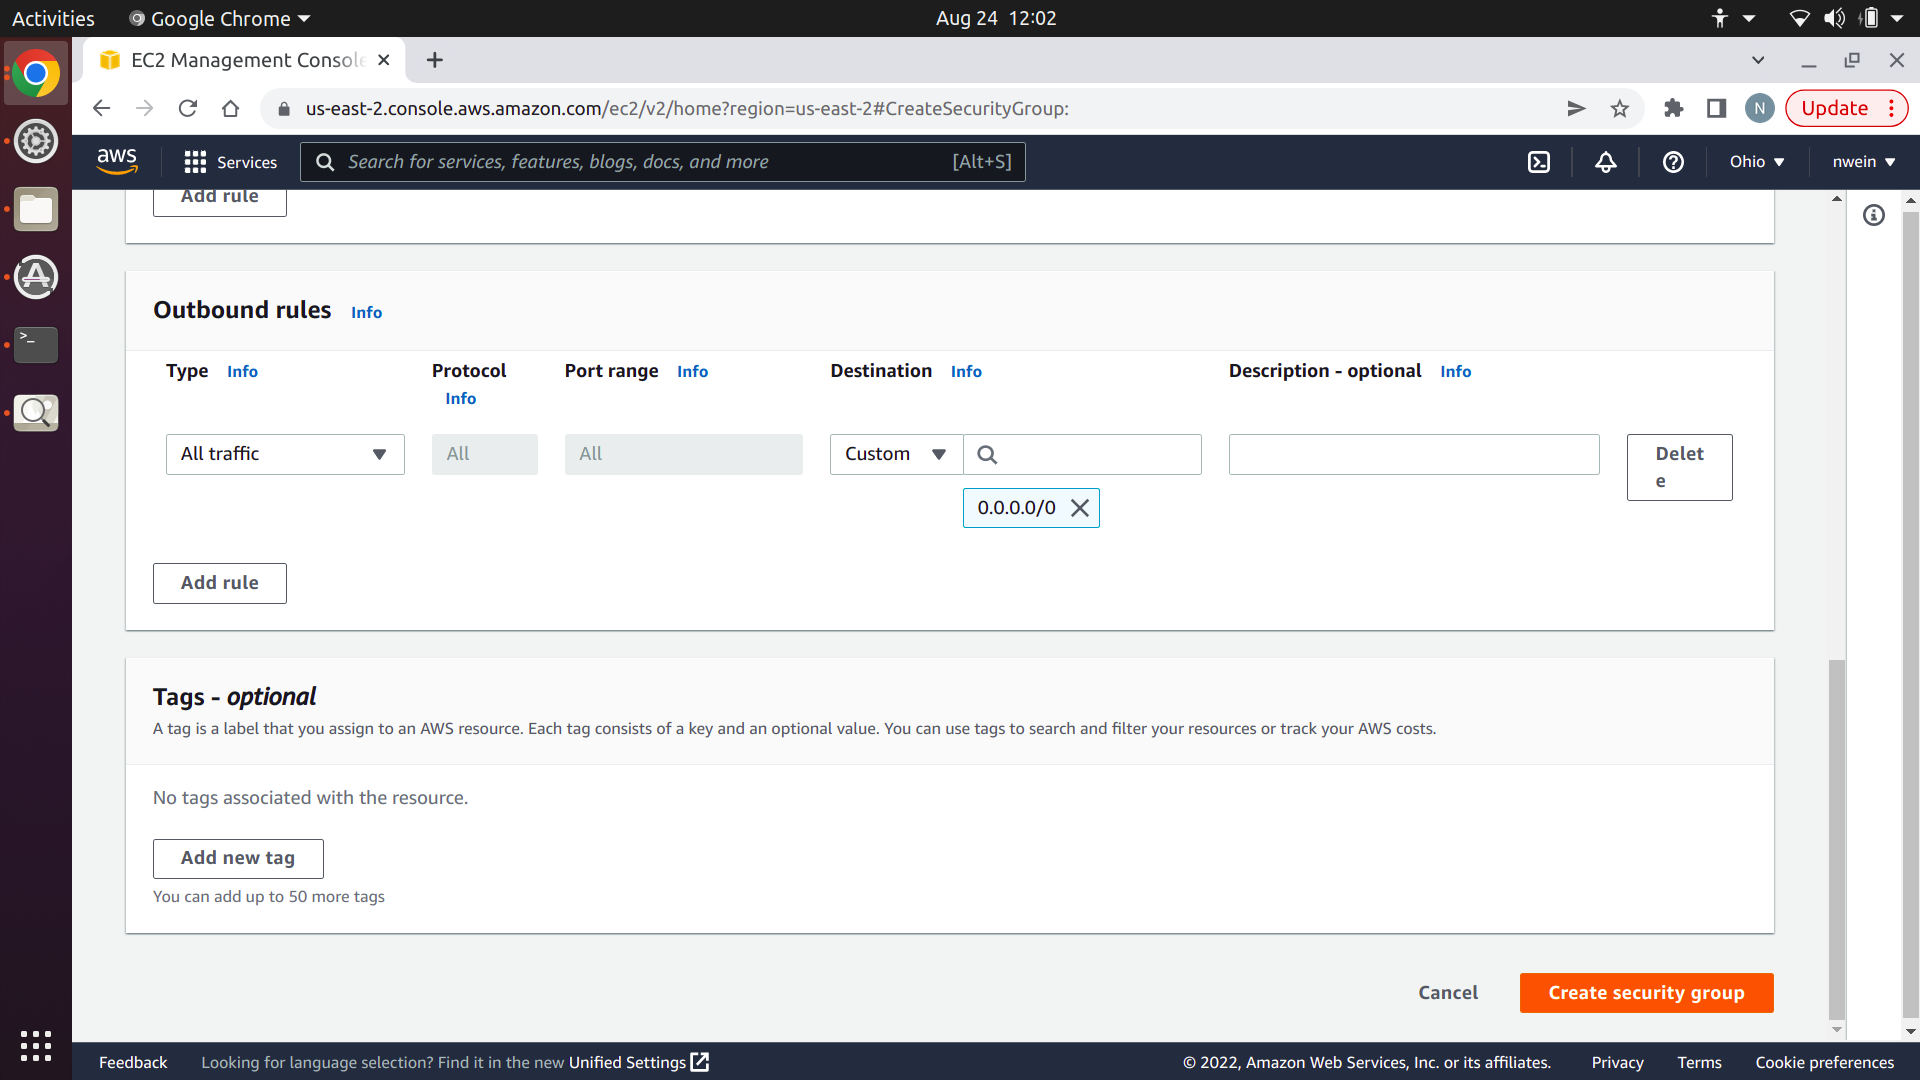Open Info link next to Outbound rules
The width and height of the screenshot is (1920, 1080).
366,313
